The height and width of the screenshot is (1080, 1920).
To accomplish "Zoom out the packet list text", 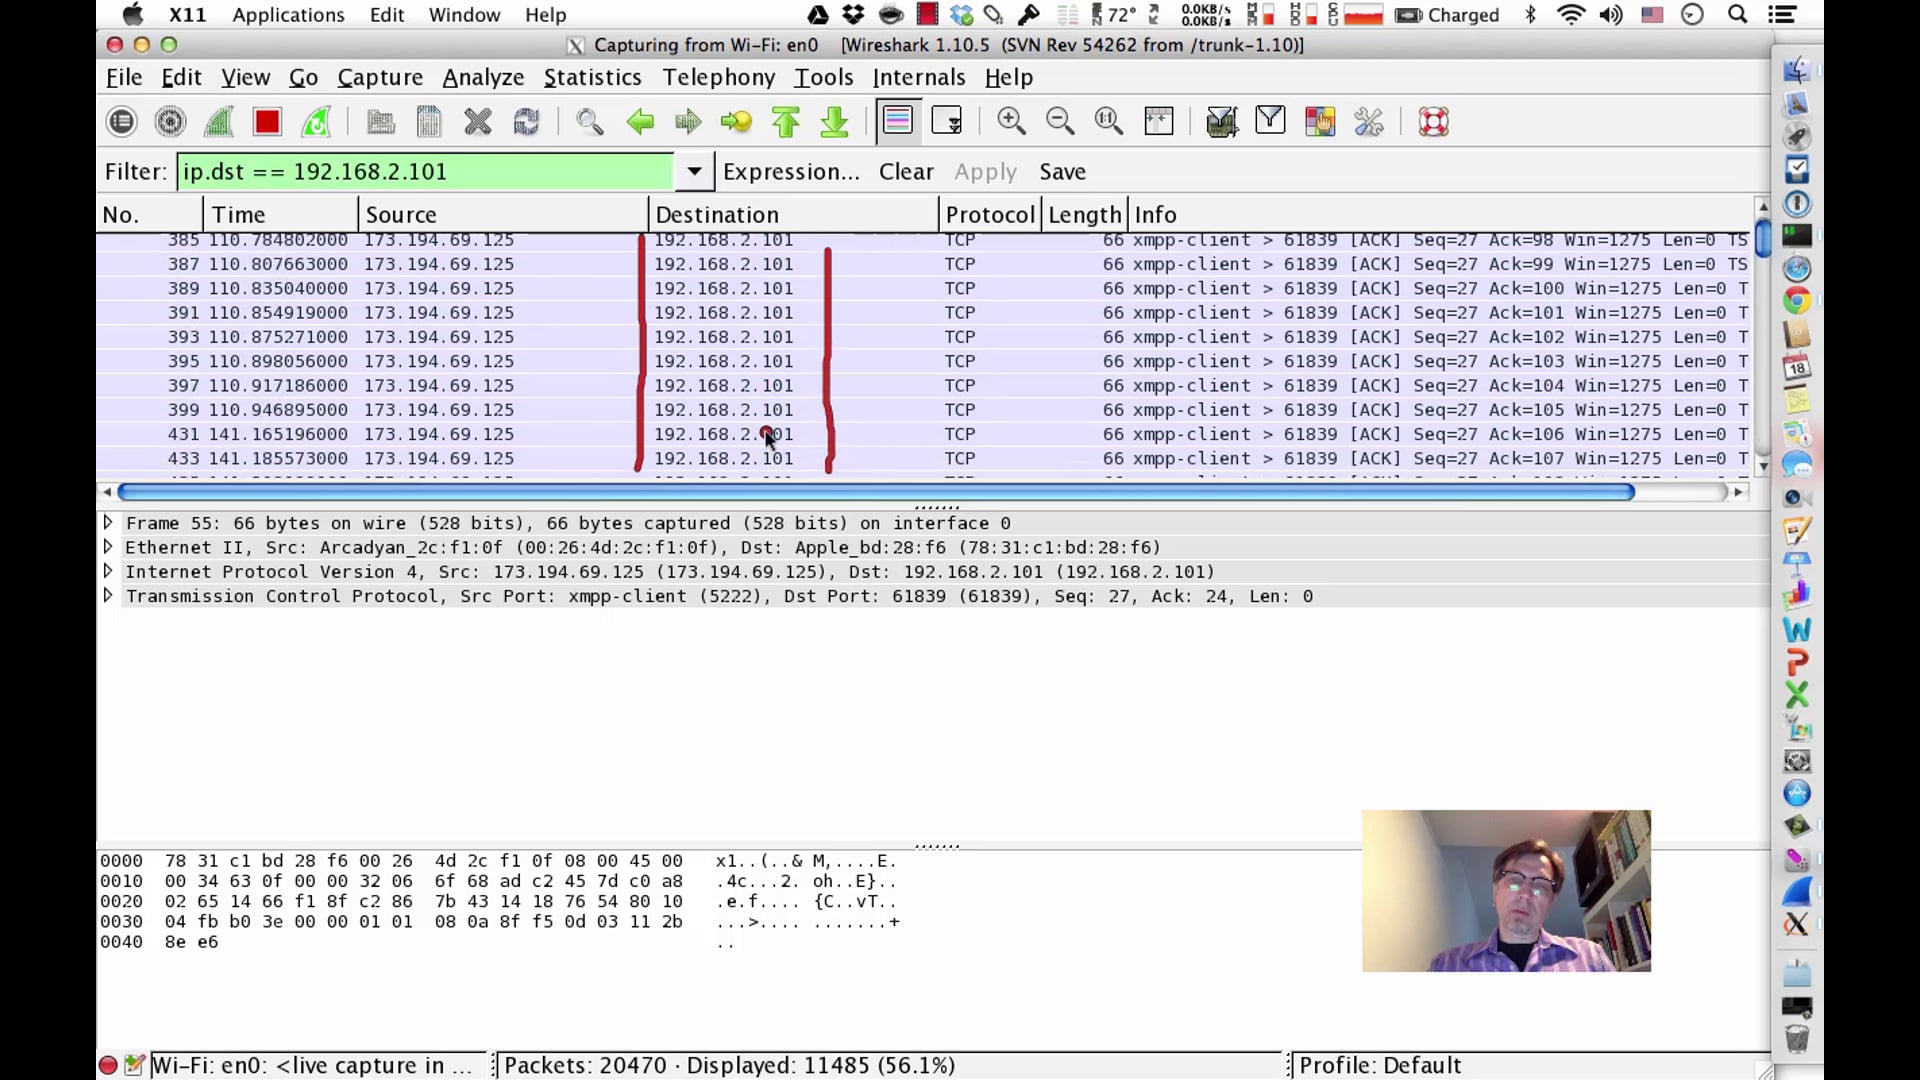I will (1060, 121).
